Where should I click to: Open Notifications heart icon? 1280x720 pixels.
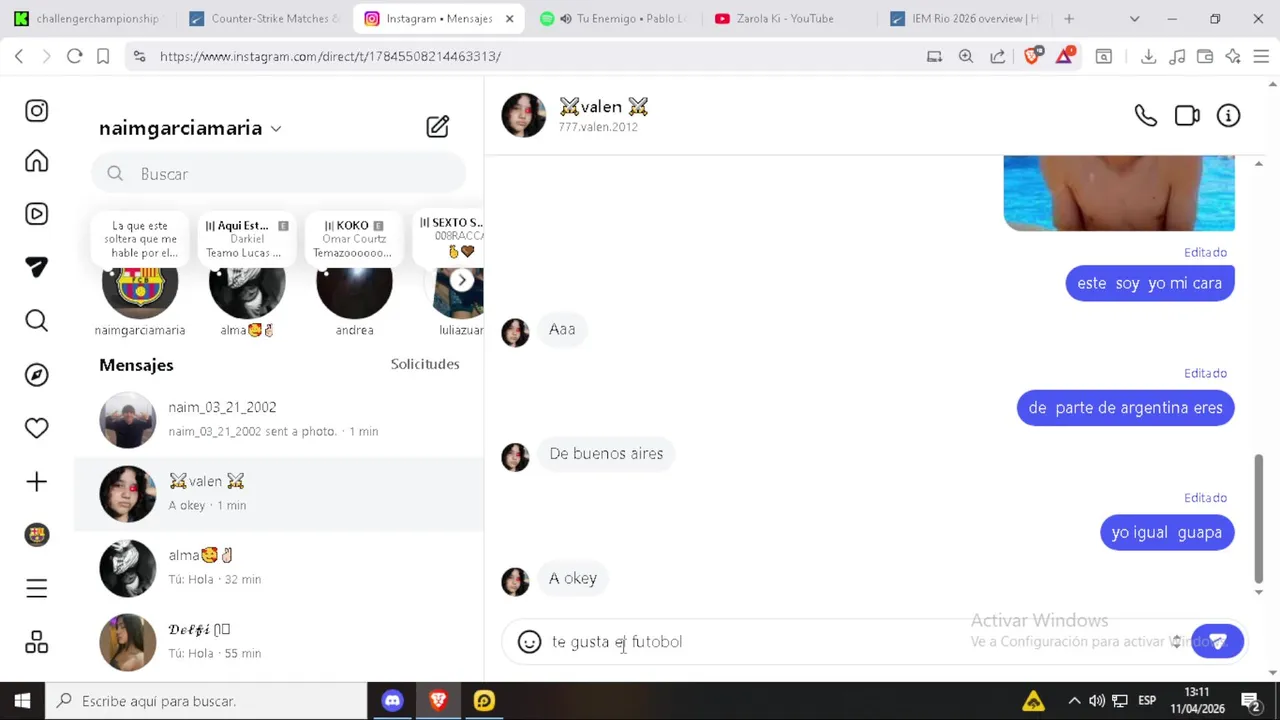coord(37,428)
